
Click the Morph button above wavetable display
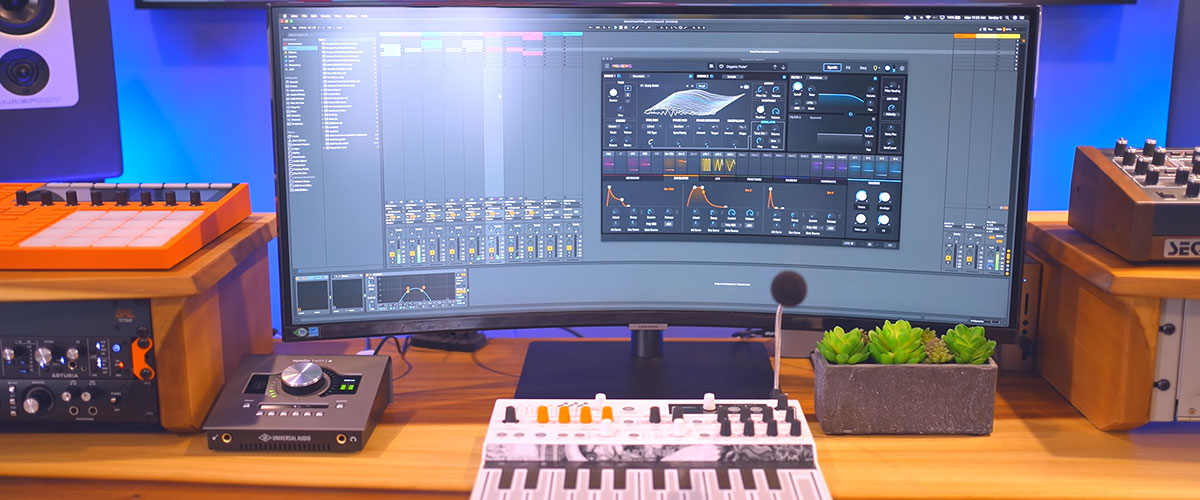702,86
